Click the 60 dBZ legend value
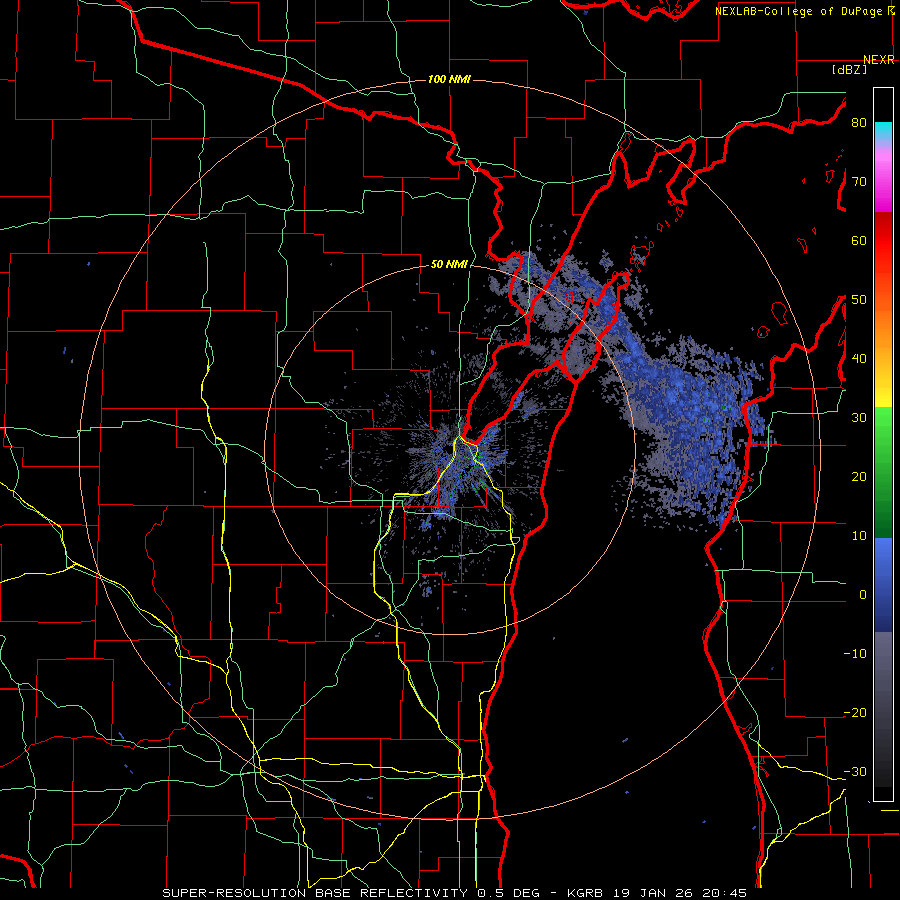 tap(859, 240)
